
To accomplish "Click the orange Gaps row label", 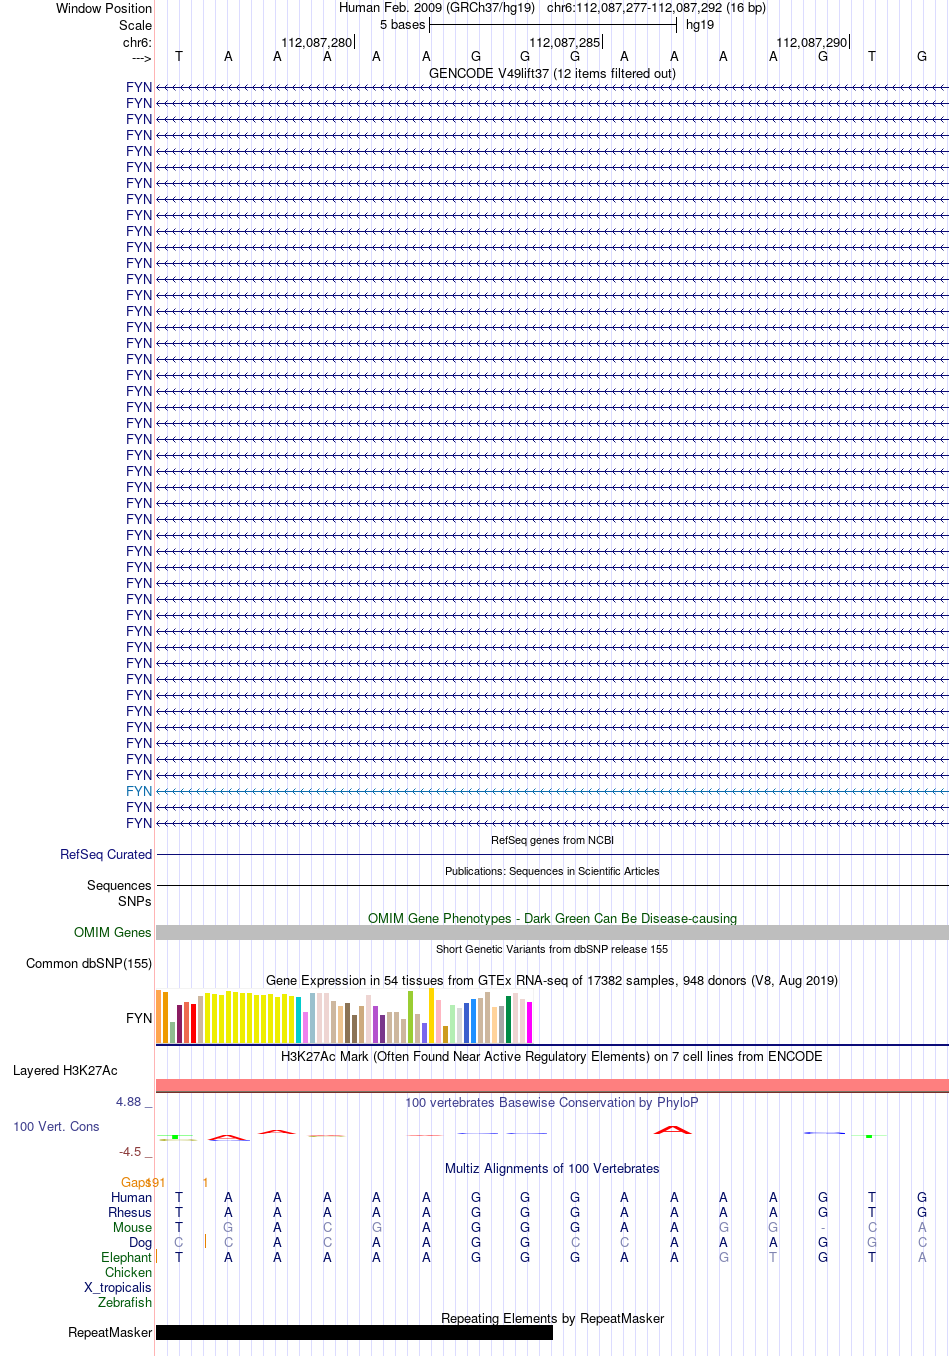I will [x=136, y=1182].
